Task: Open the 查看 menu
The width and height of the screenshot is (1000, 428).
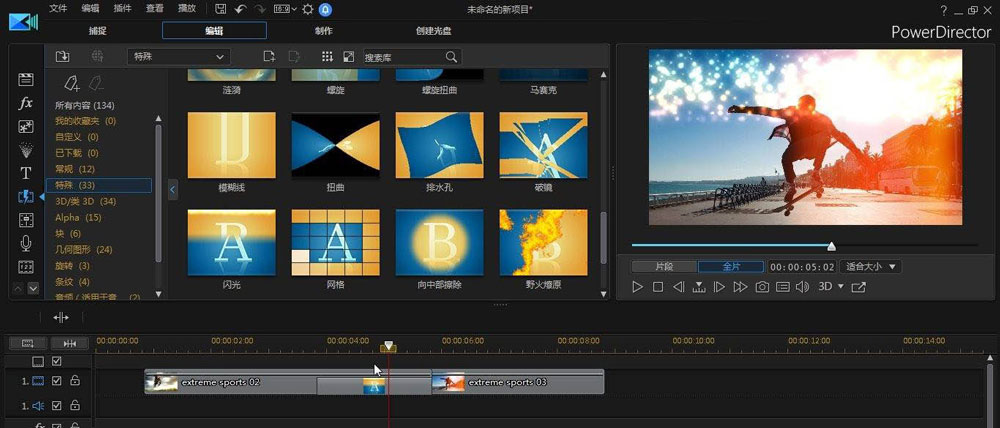Action: tap(154, 9)
